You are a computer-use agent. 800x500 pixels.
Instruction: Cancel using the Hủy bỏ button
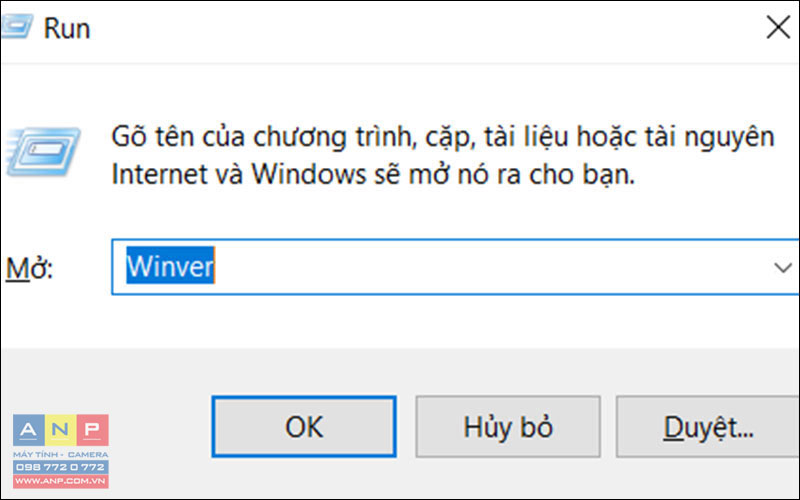[x=508, y=427]
